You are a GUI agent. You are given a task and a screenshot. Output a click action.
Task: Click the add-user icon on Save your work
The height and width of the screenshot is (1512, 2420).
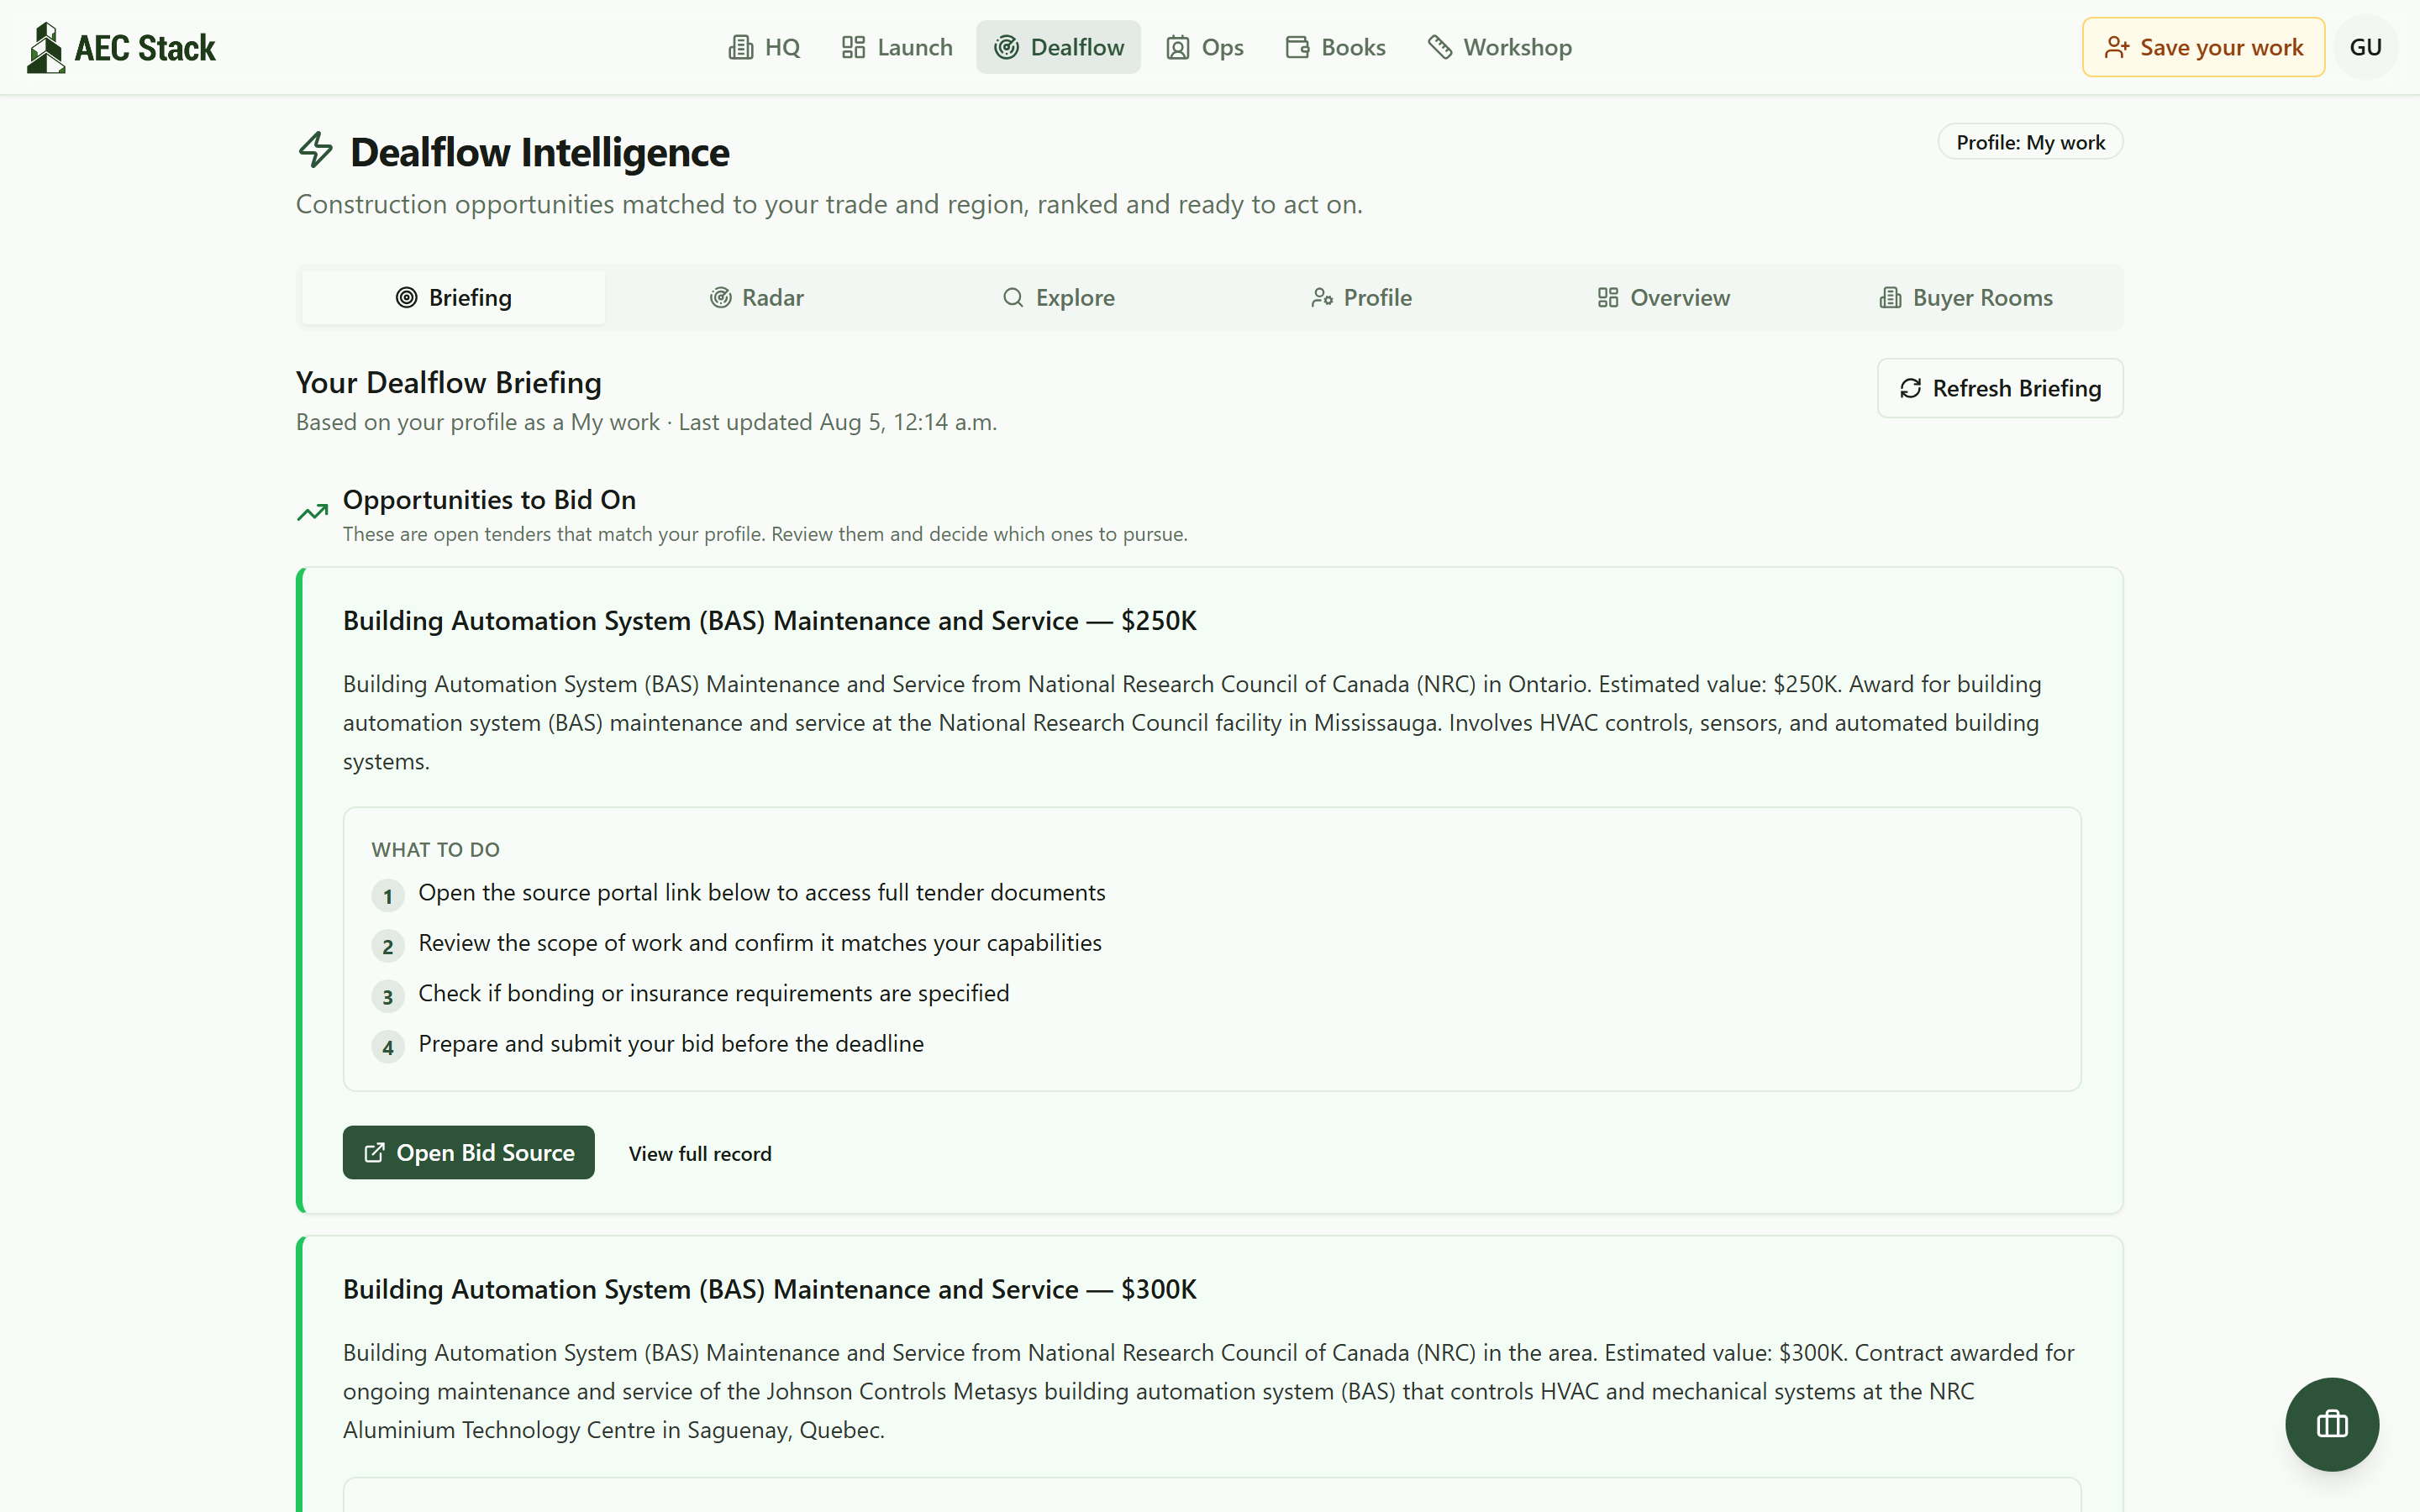click(x=2116, y=47)
